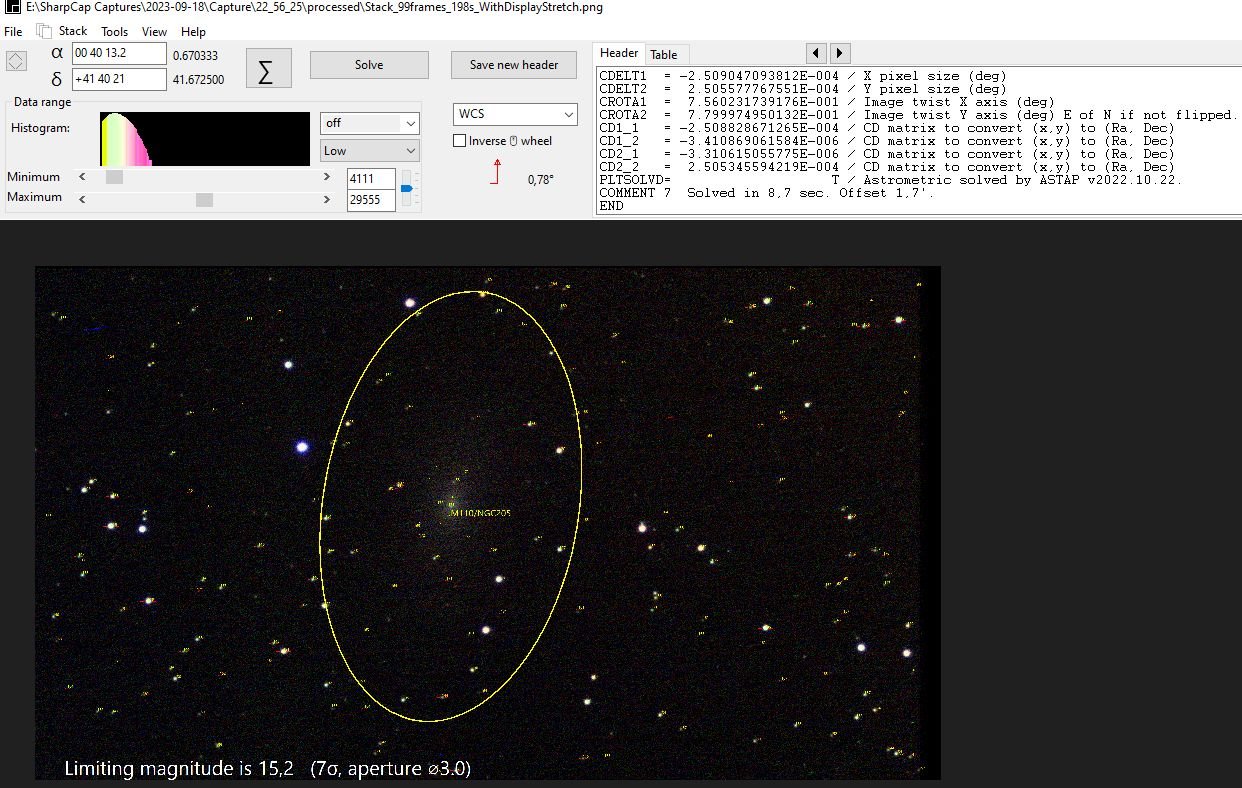Click the blue vertical range slider handle

click(406, 187)
